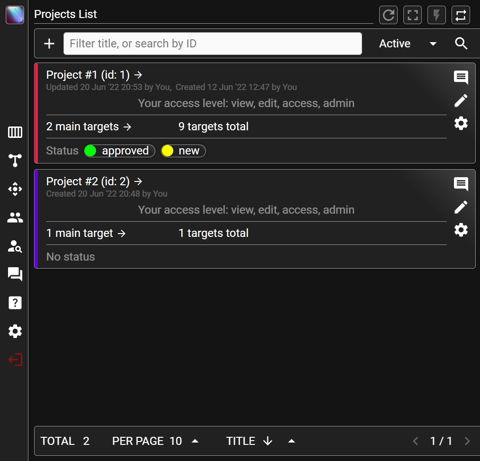Select the approved status chip

click(119, 151)
